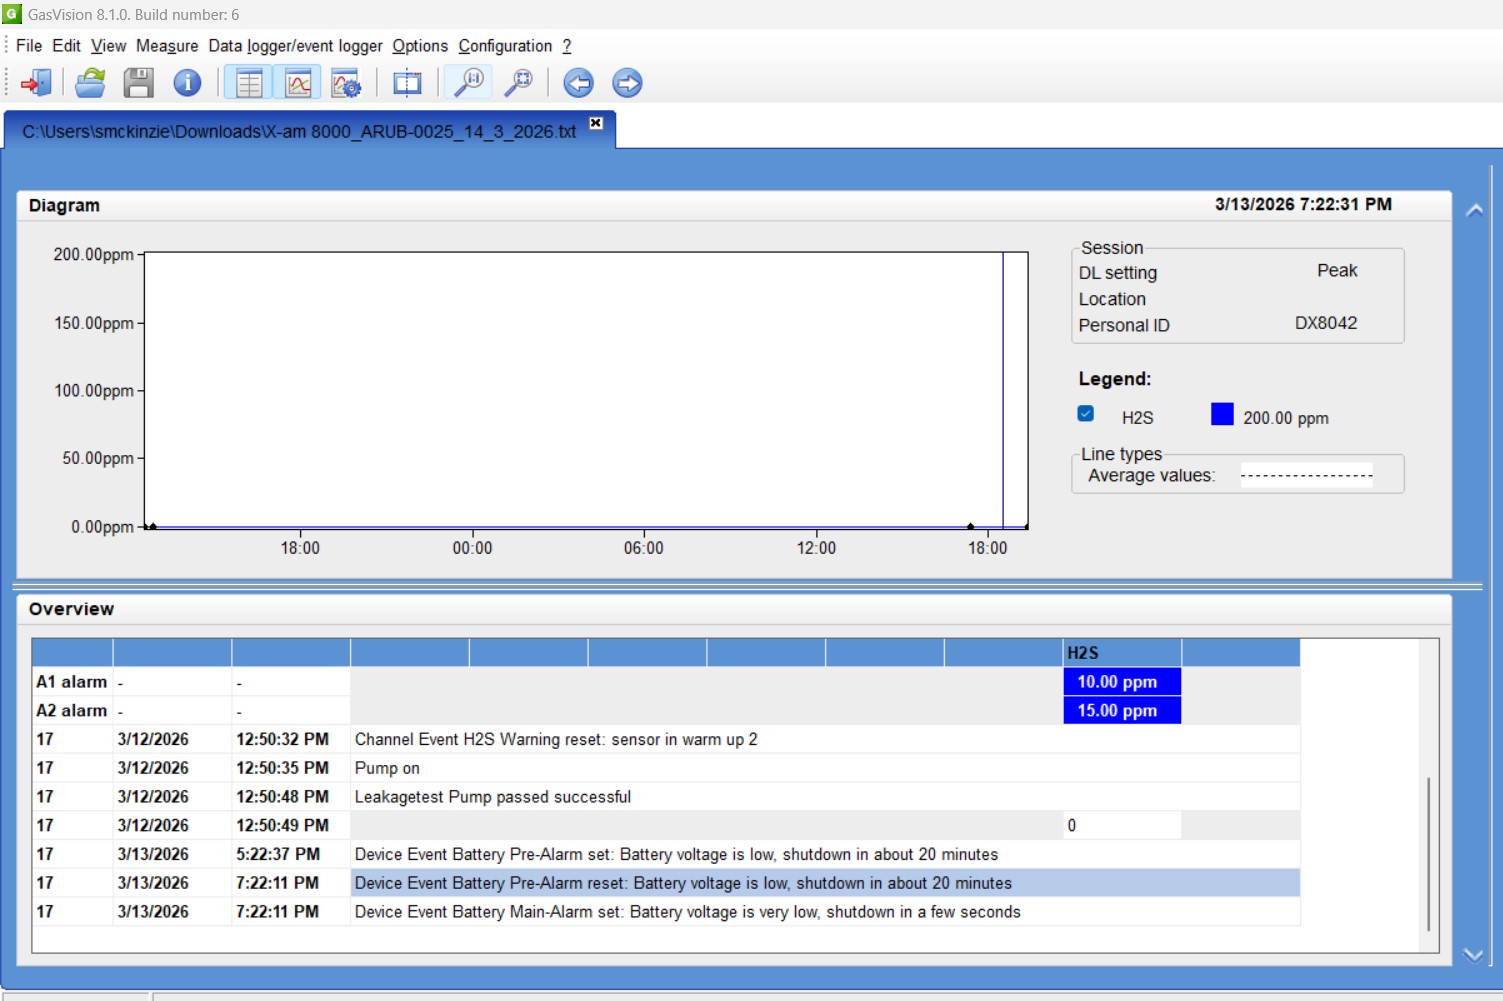1503x1001 pixels.
Task: Collapse the panel with top chevron
Action: [1474, 211]
